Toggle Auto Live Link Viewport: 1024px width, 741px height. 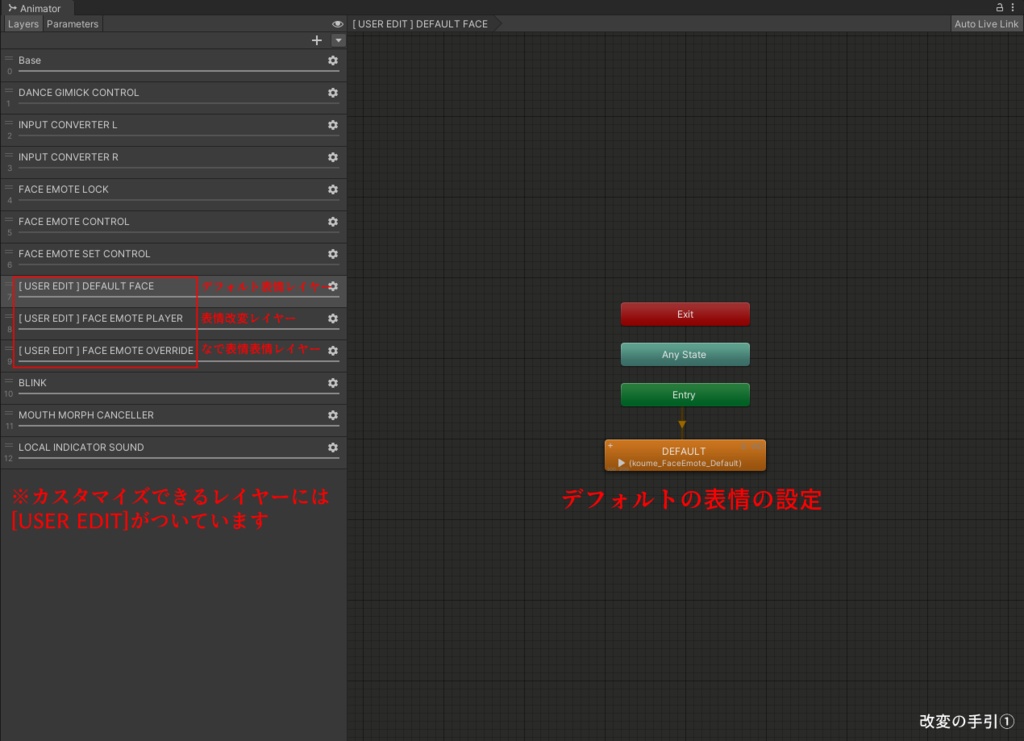tap(985, 23)
